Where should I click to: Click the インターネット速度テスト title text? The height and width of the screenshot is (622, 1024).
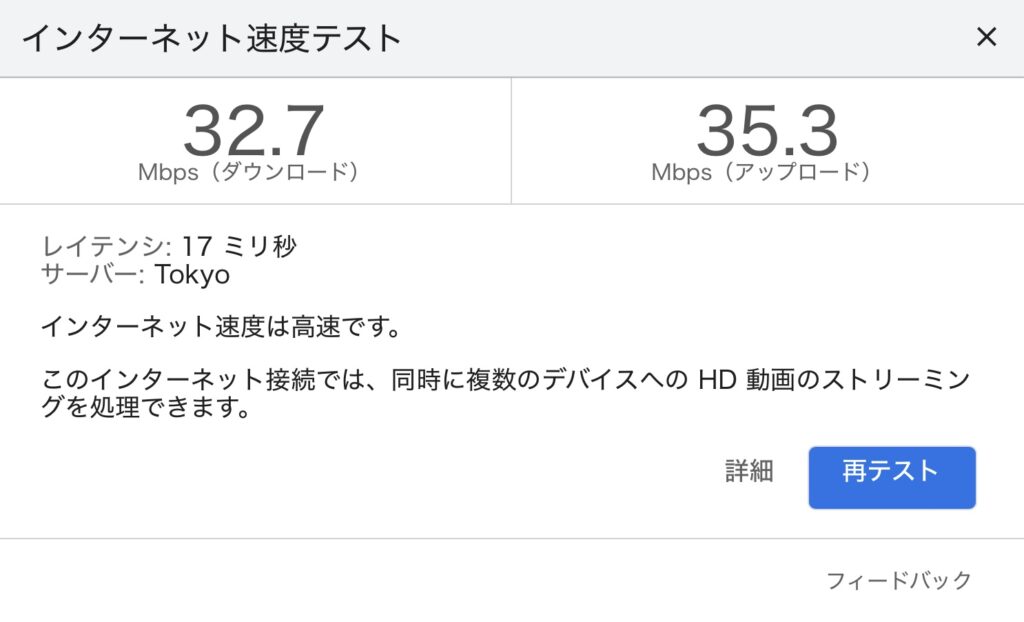pos(211,38)
